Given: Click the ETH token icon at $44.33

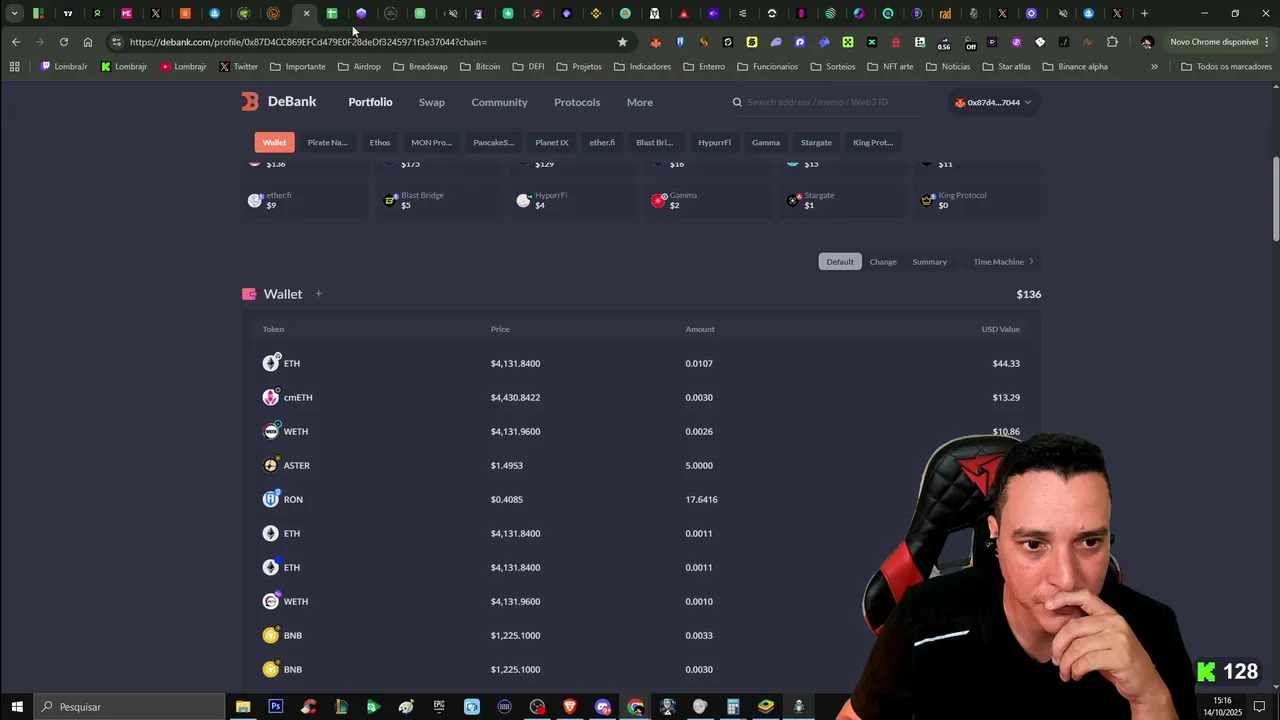Looking at the screenshot, I should 271,363.
